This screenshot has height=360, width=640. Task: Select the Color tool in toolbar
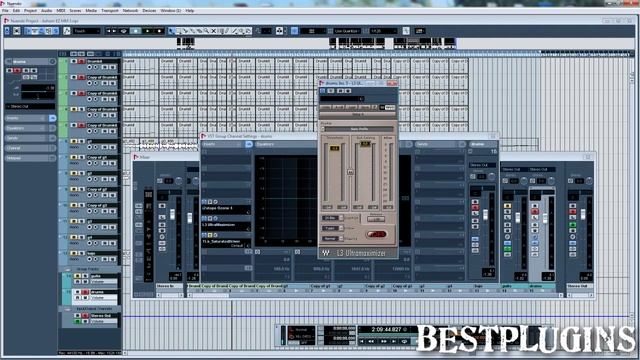(248, 31)
